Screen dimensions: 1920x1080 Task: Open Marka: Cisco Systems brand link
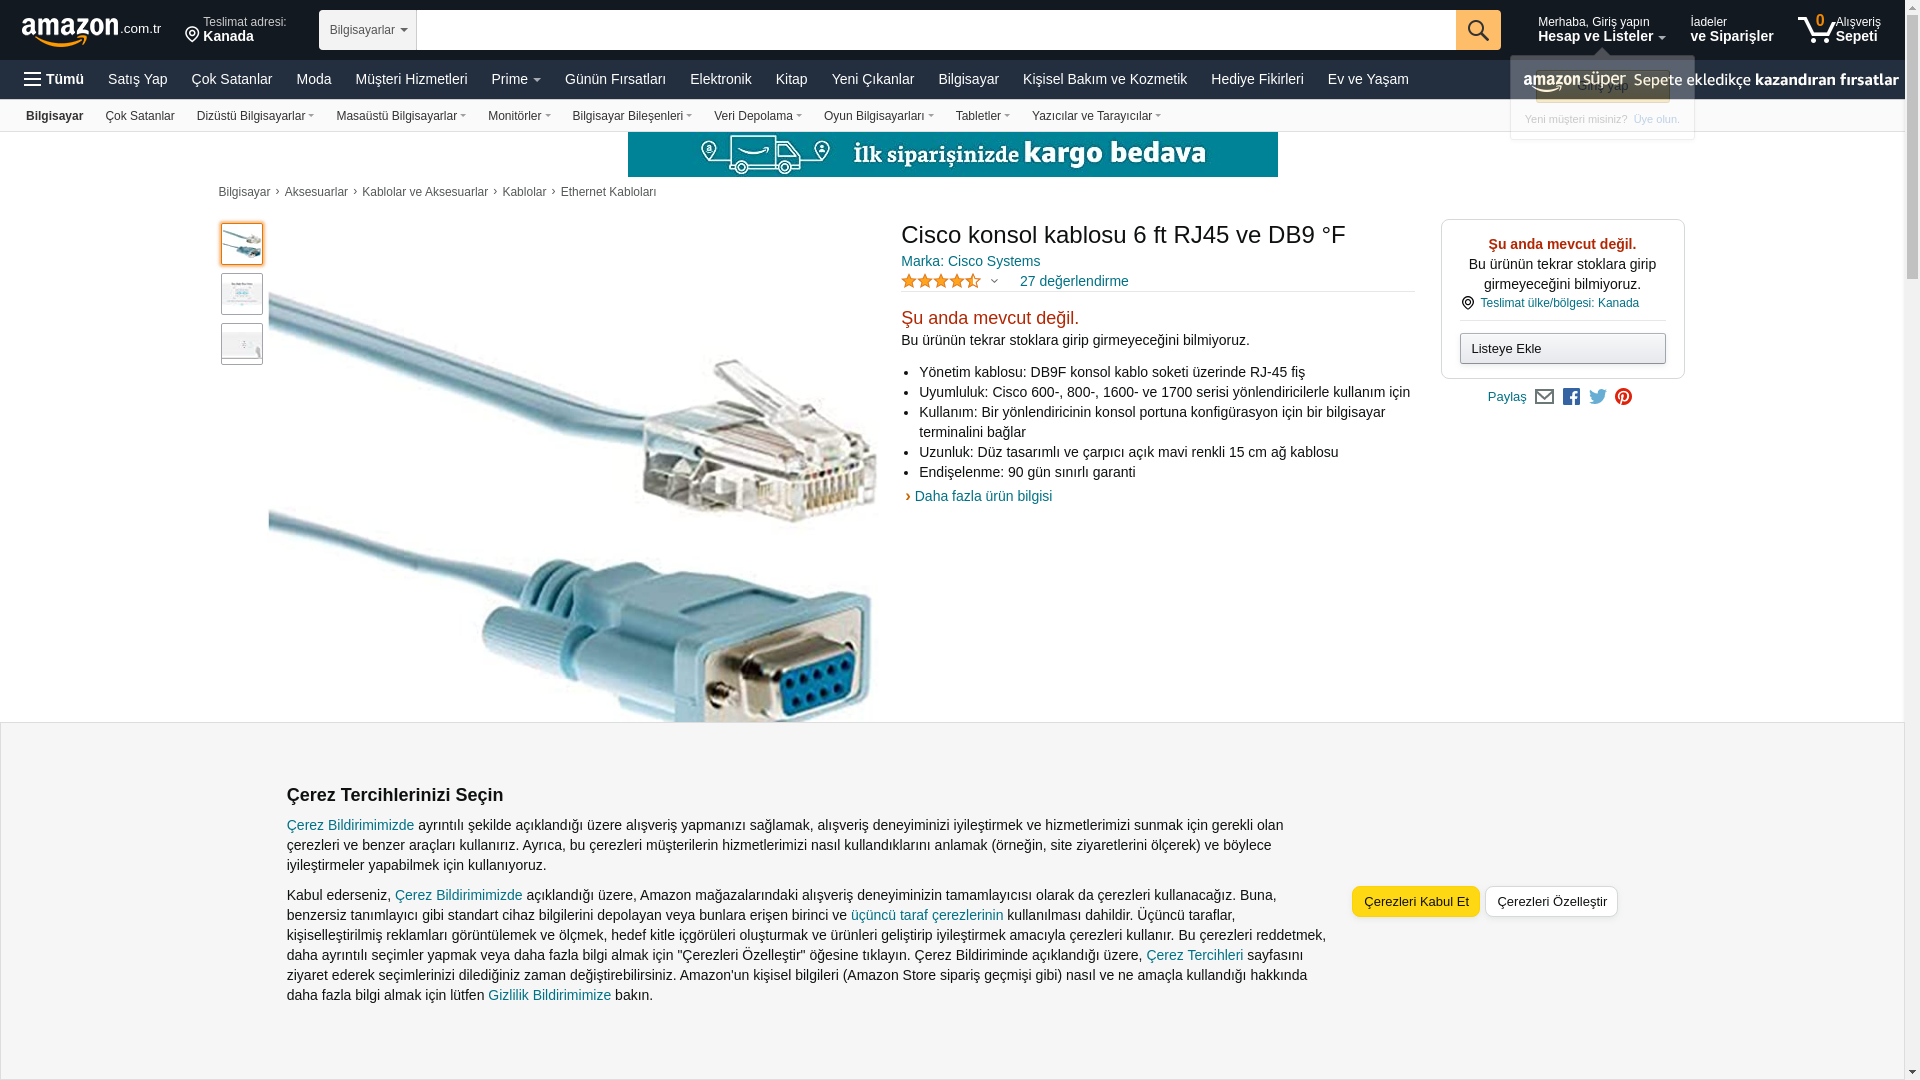tap(970, 261)
